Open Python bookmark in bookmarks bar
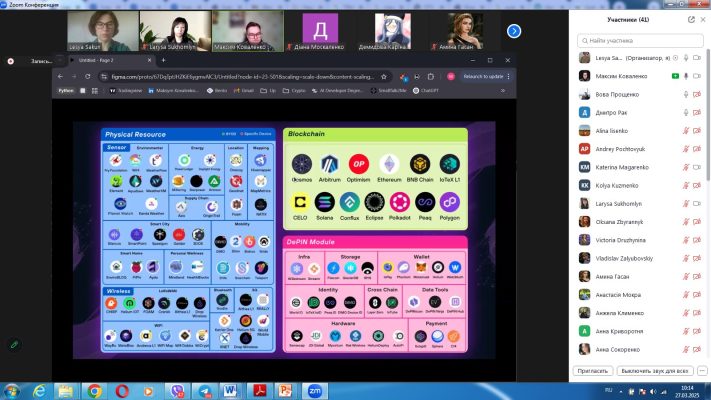This screenshot has width=711, height=400. pyautogui.click(x=66, y=91)
